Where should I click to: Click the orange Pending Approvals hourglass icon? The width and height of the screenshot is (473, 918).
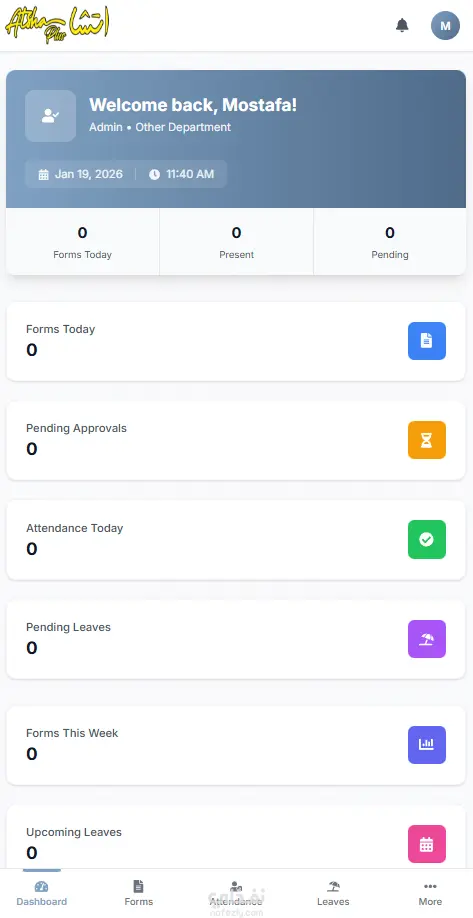[427, 440]
